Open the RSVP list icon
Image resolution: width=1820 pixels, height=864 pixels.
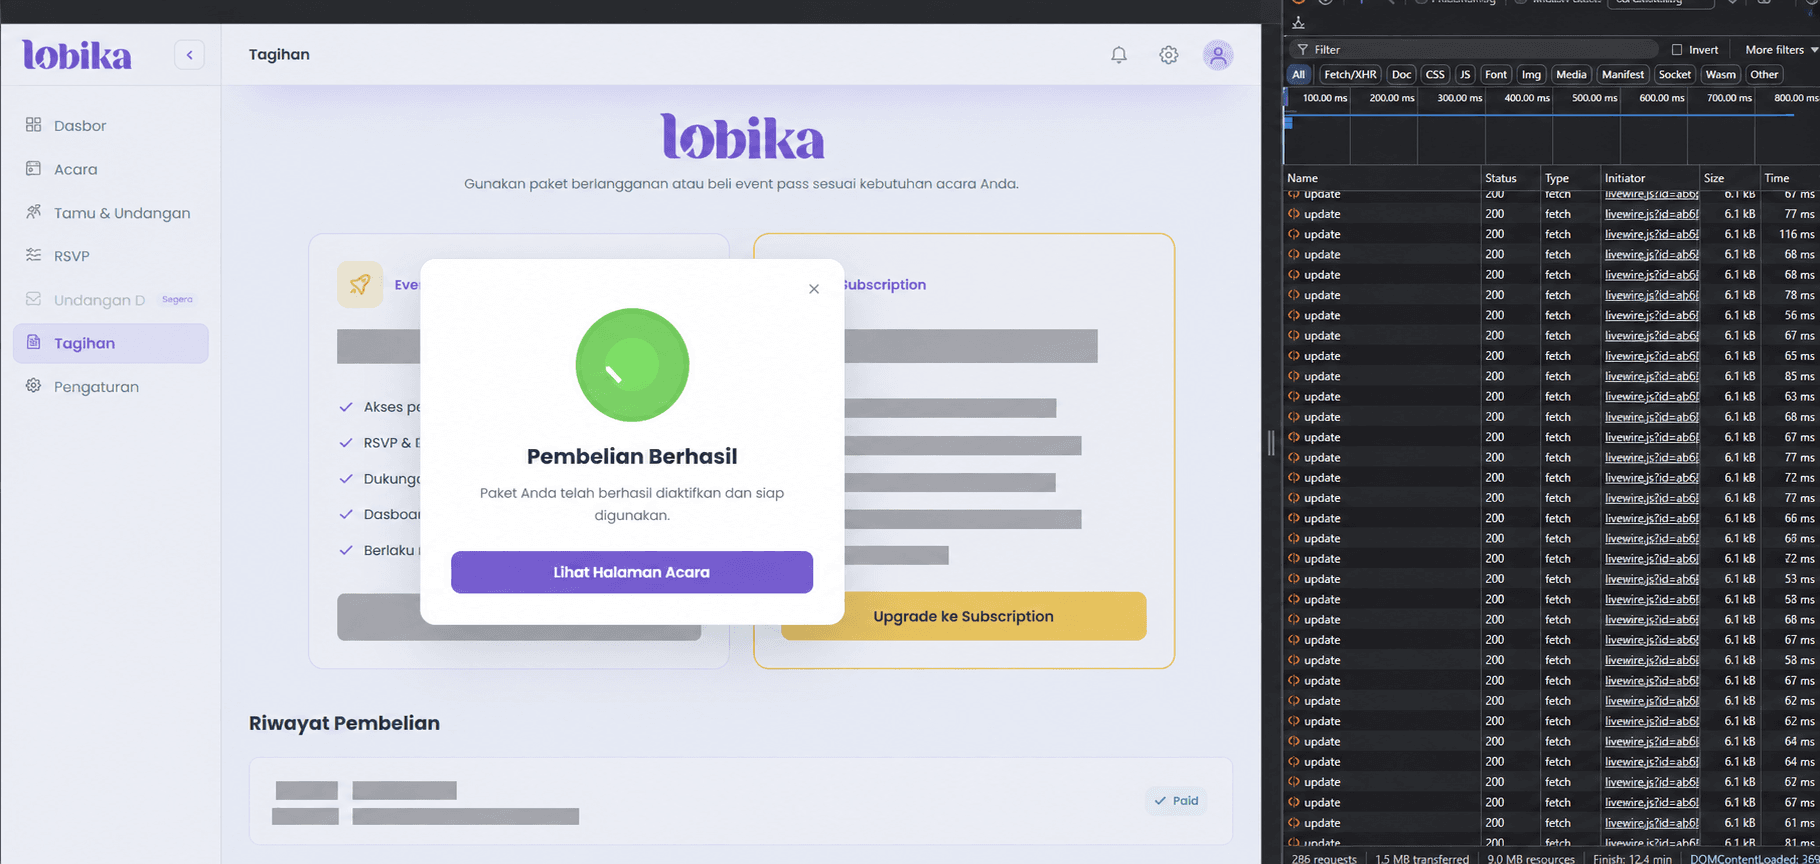pos(33,255)
